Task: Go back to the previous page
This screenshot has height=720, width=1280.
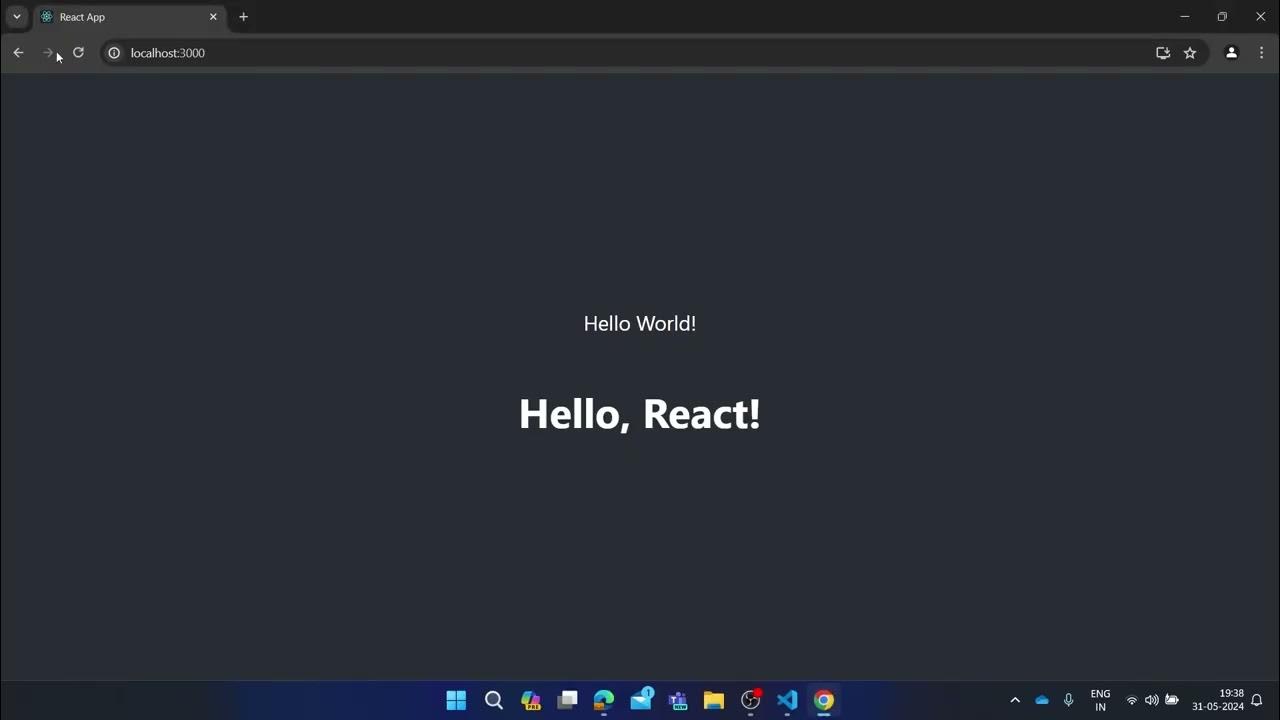Action: (18, 53)
